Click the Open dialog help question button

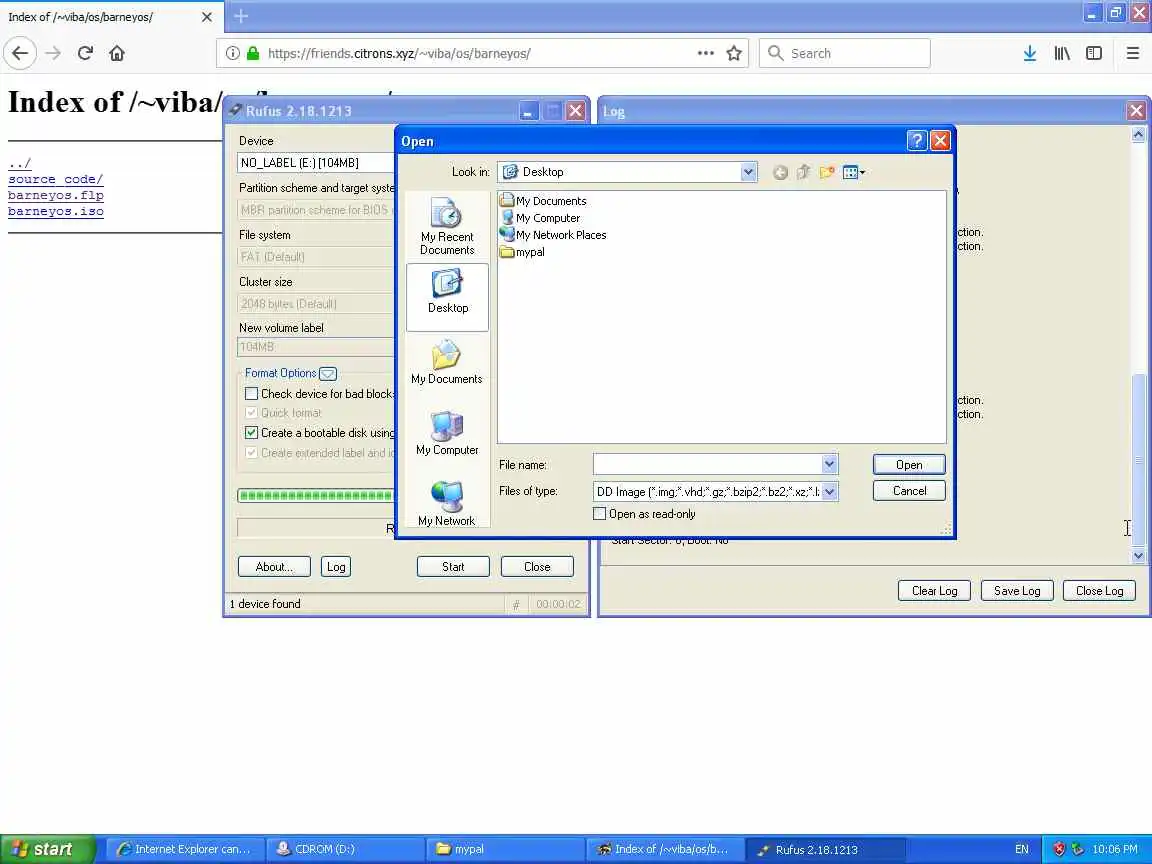coord(916,140)
